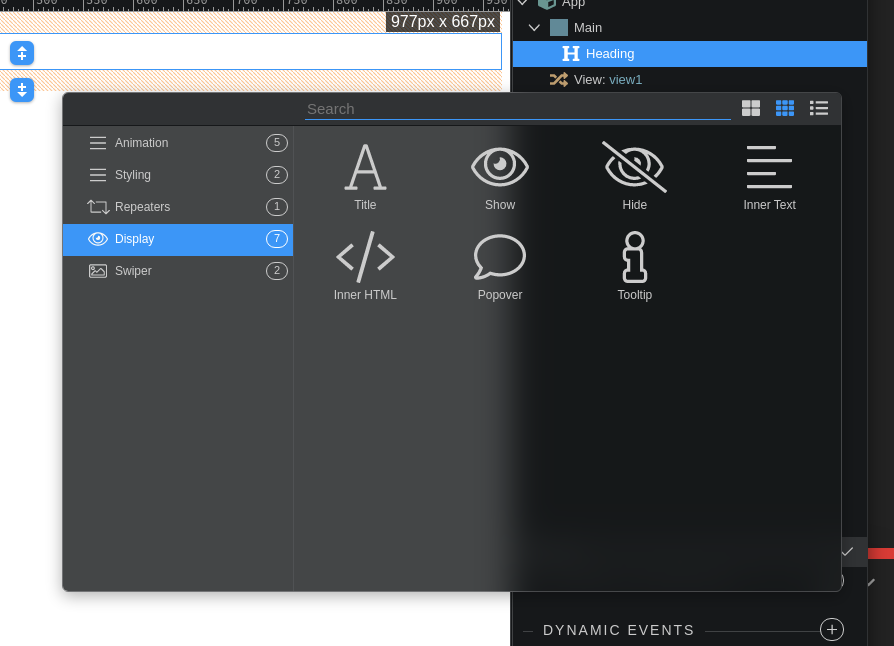Focus the Search input field
This screenshot has width=894, height=646.
click(518, 109)
